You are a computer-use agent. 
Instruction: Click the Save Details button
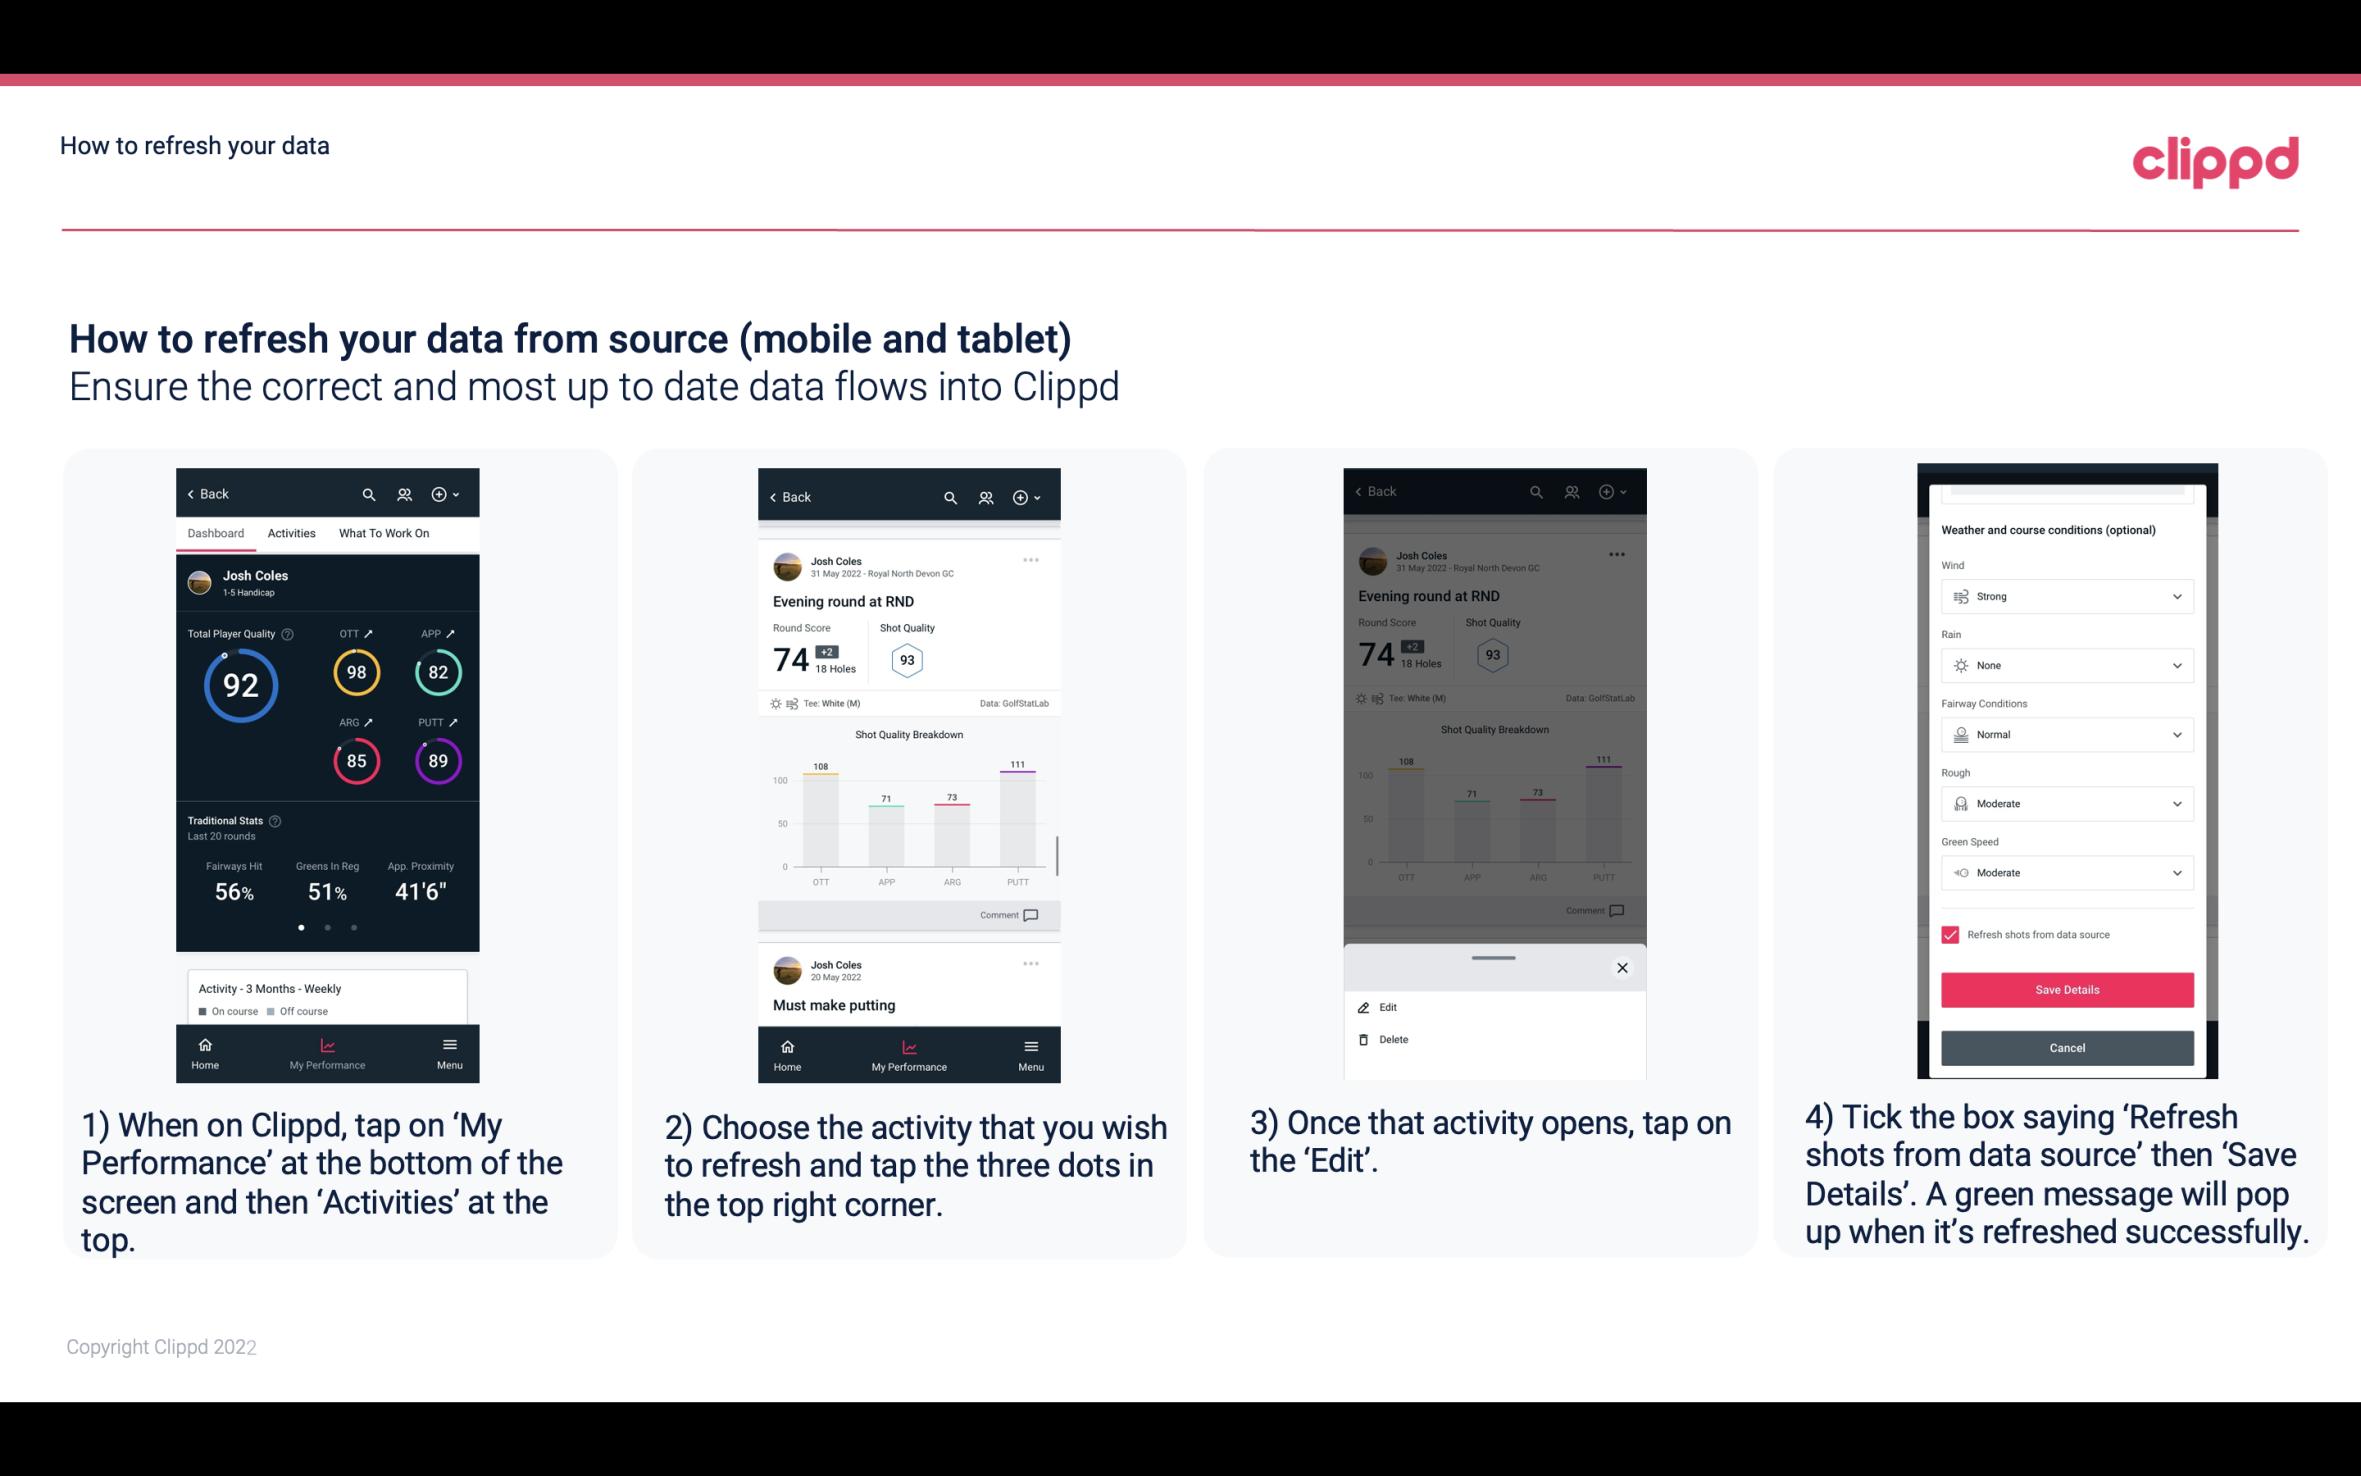point(2065,990)
